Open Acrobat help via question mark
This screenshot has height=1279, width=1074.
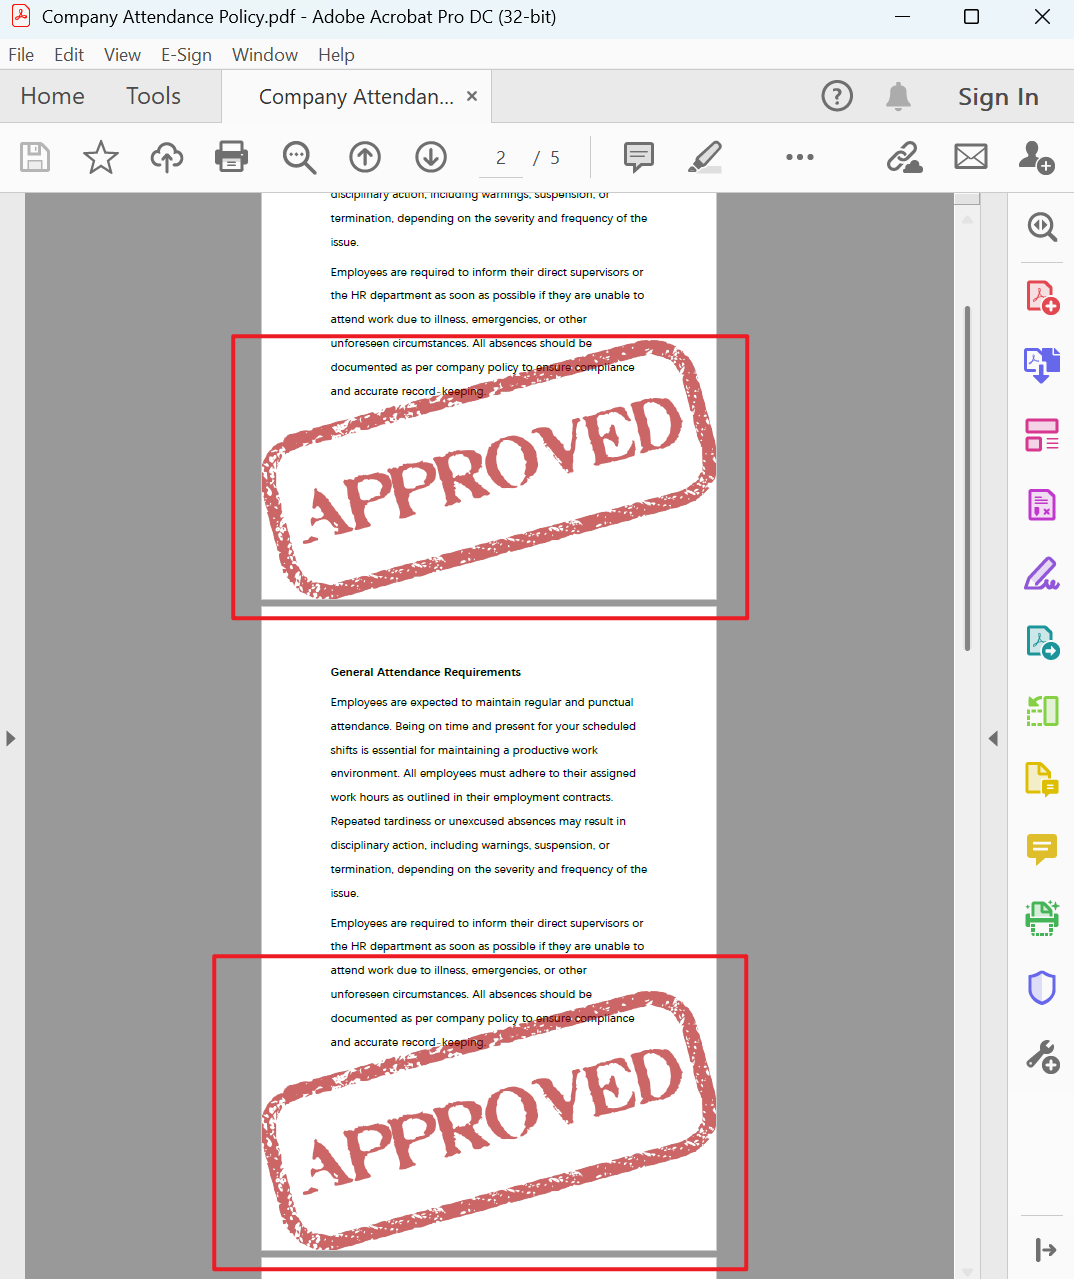tap(837, 96)
